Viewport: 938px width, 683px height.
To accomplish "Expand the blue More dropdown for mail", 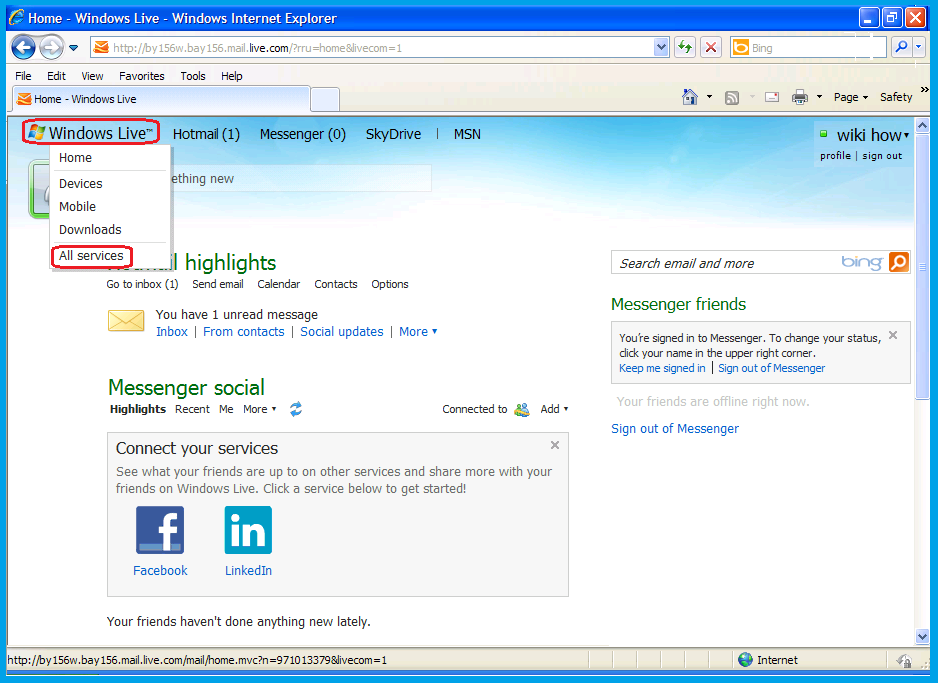I will pos(418,332).
